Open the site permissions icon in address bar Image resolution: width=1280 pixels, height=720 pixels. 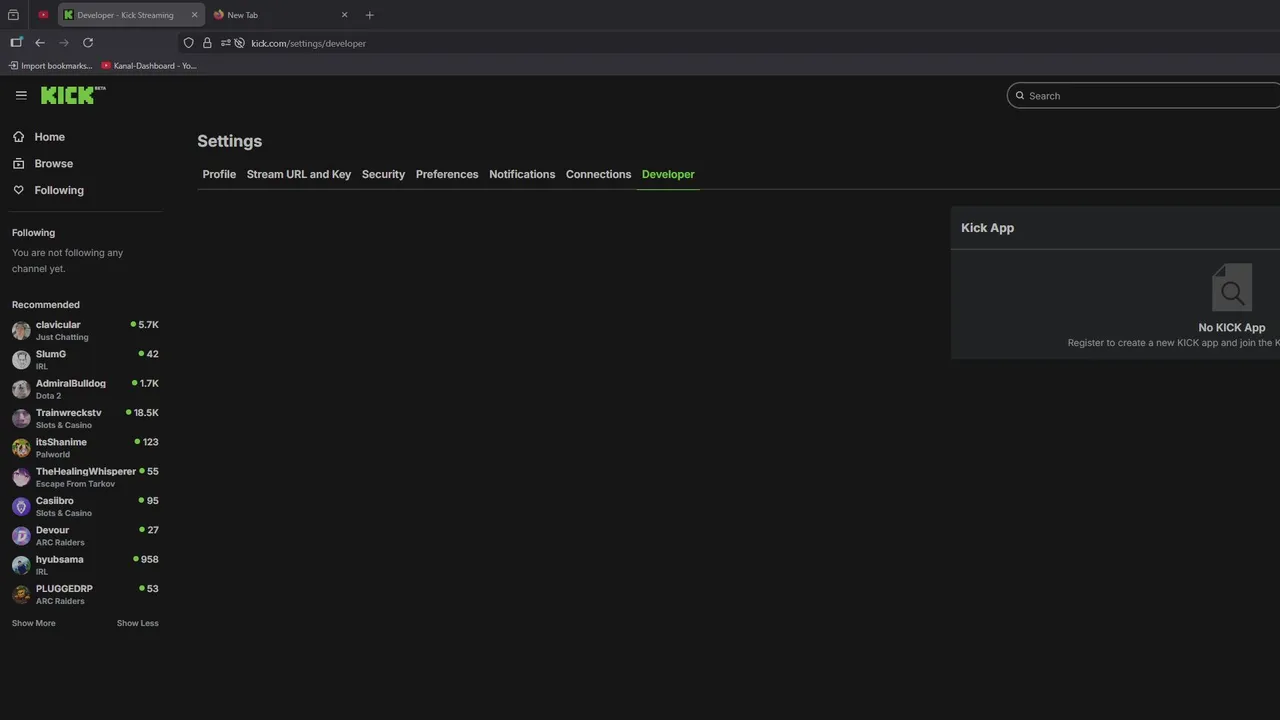(226, 43)
